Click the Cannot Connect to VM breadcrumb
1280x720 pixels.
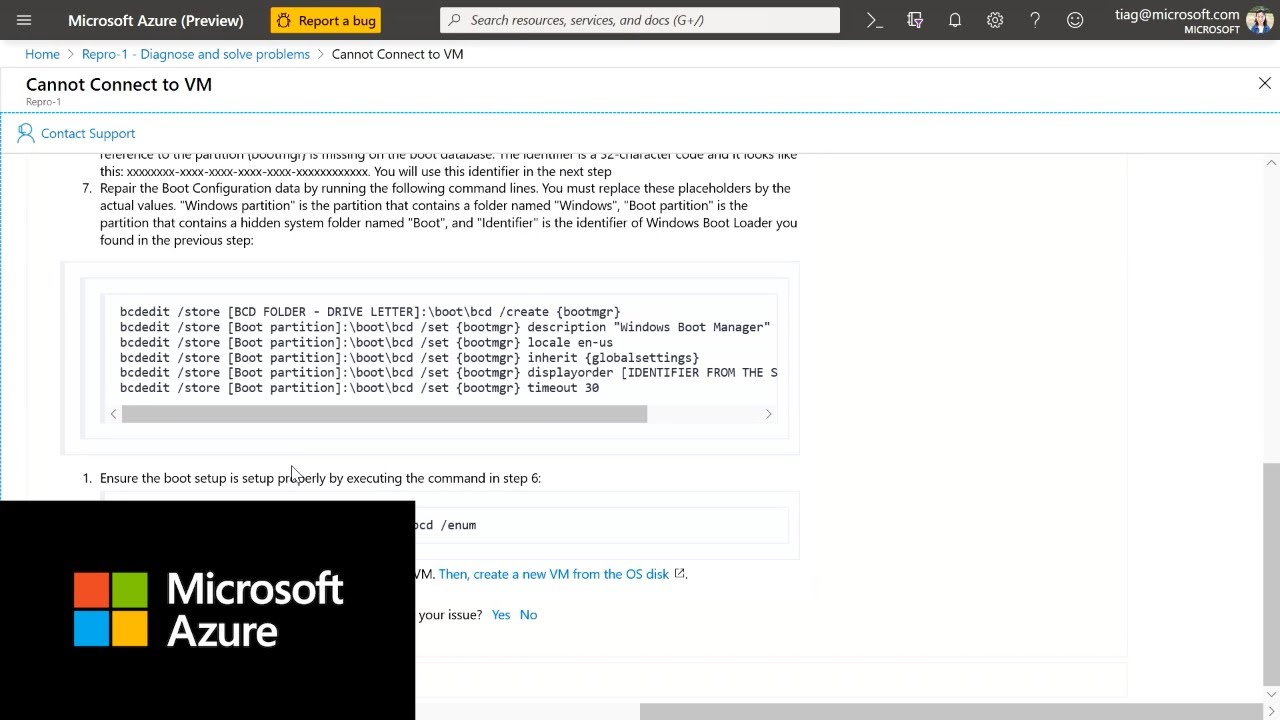pos(397,54)
